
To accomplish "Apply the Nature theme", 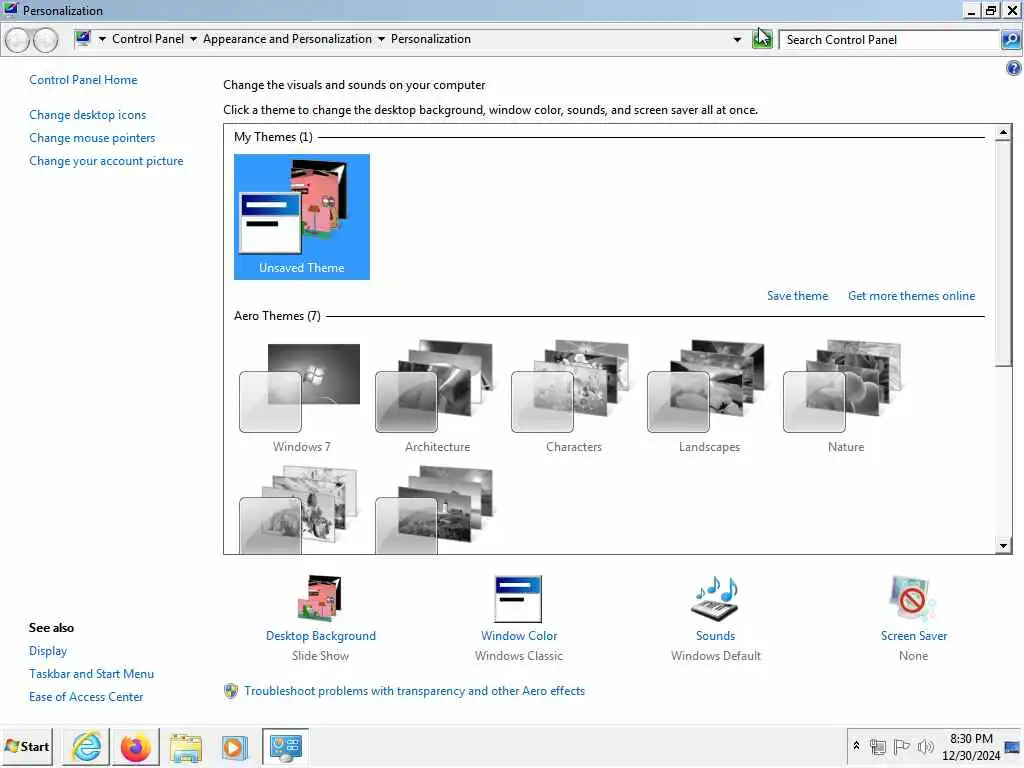I will 846,398.
